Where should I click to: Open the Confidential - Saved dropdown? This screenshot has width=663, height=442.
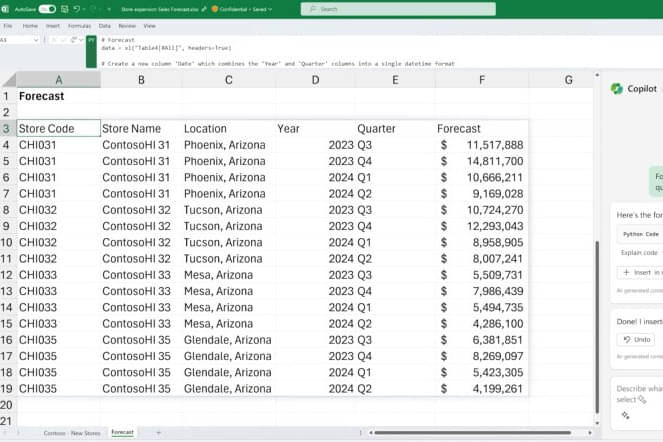pyautogui.click(x=246, y=9)
